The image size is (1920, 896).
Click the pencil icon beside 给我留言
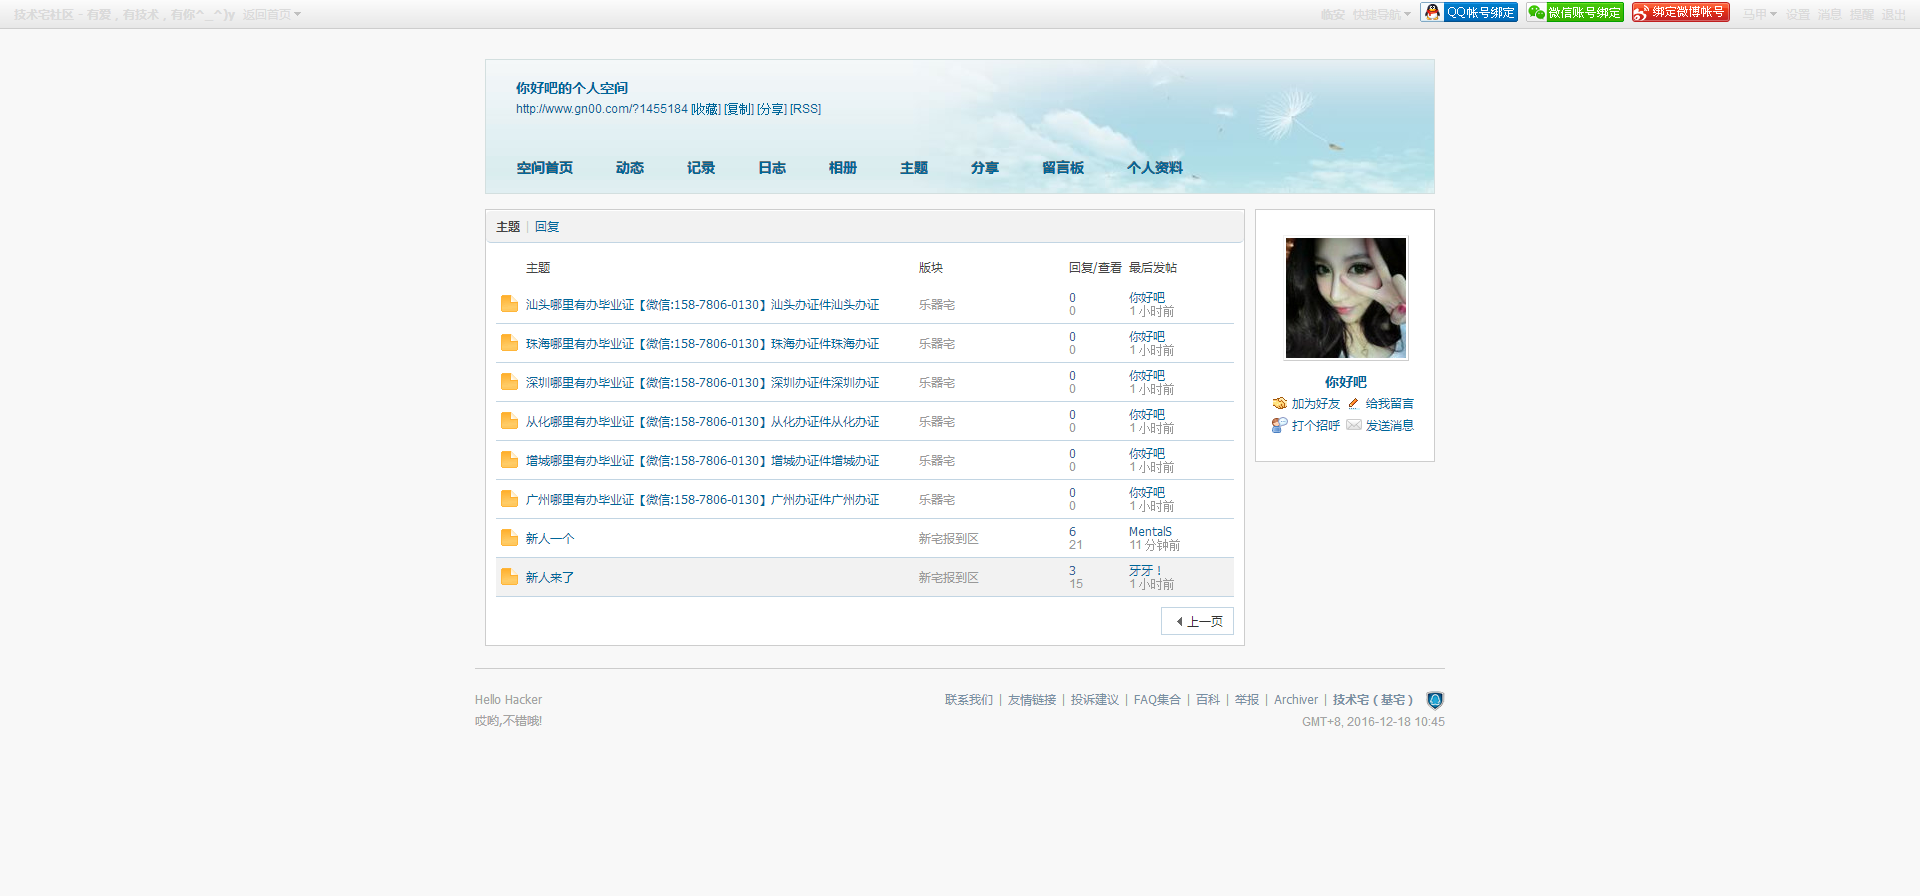tap(1353, 404)
